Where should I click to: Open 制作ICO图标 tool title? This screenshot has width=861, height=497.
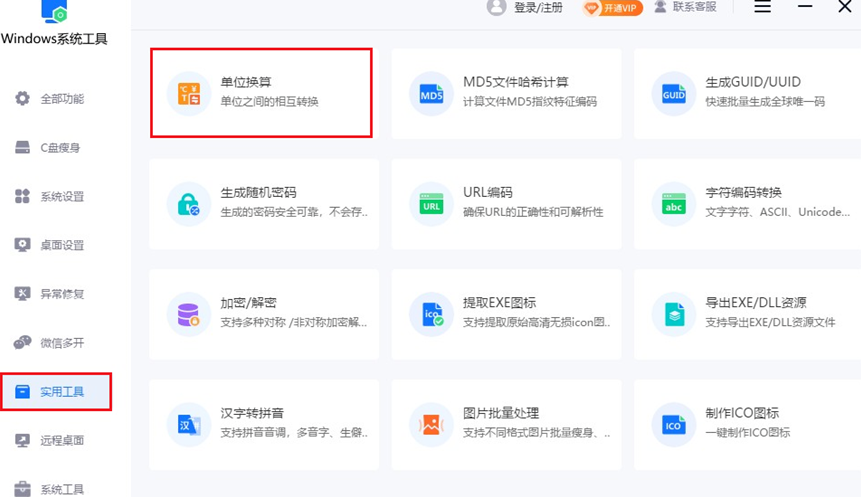coord(742,413)
